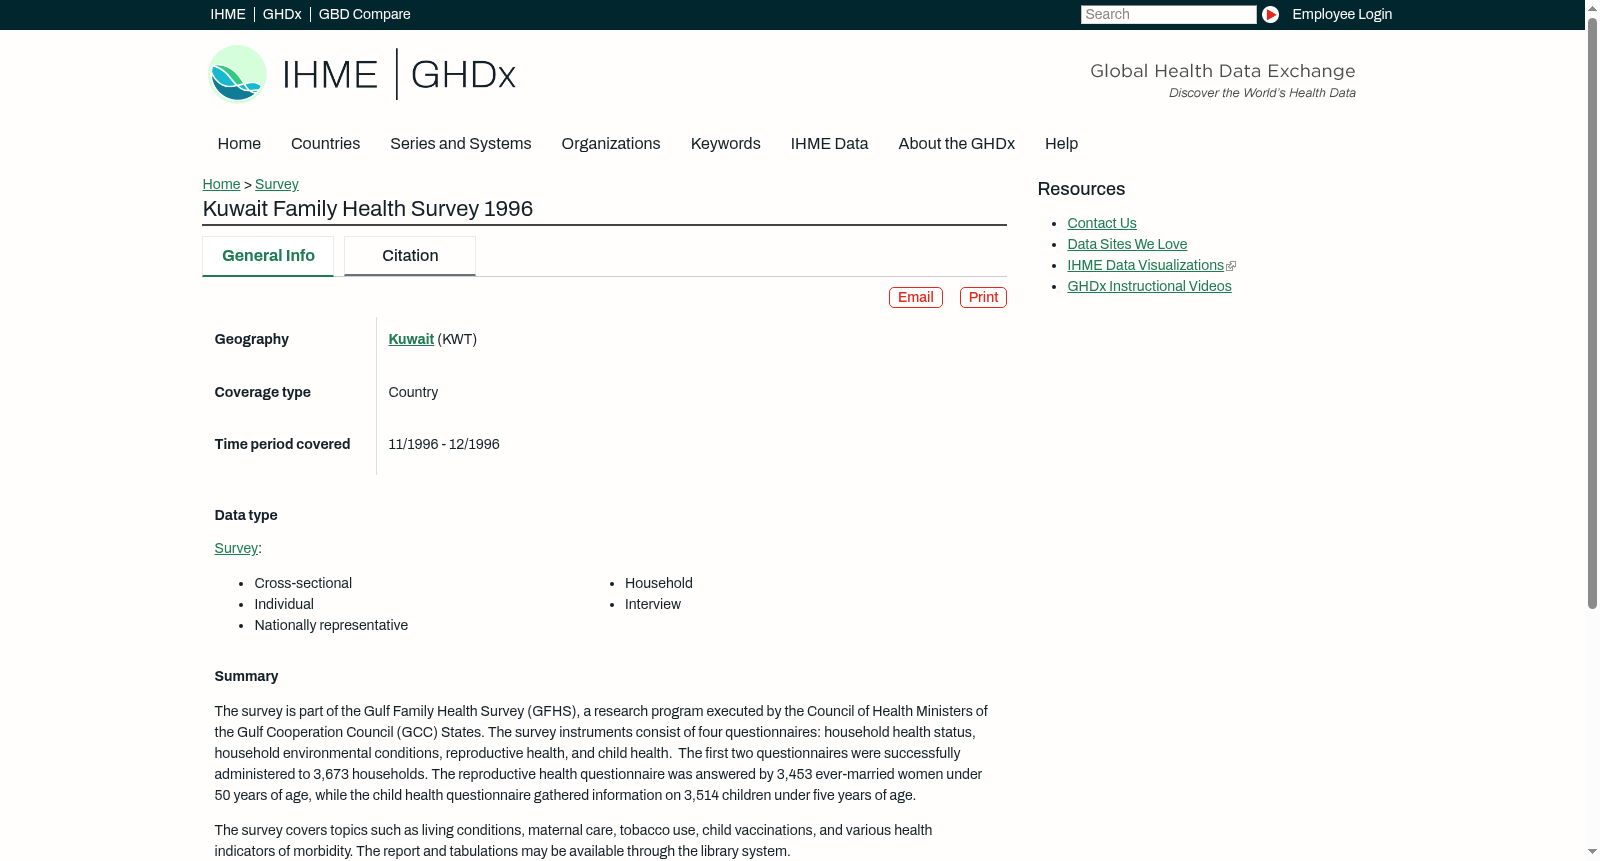Screen dimensions: 1600x861
Task: Click the Email button
Action: 916,298
